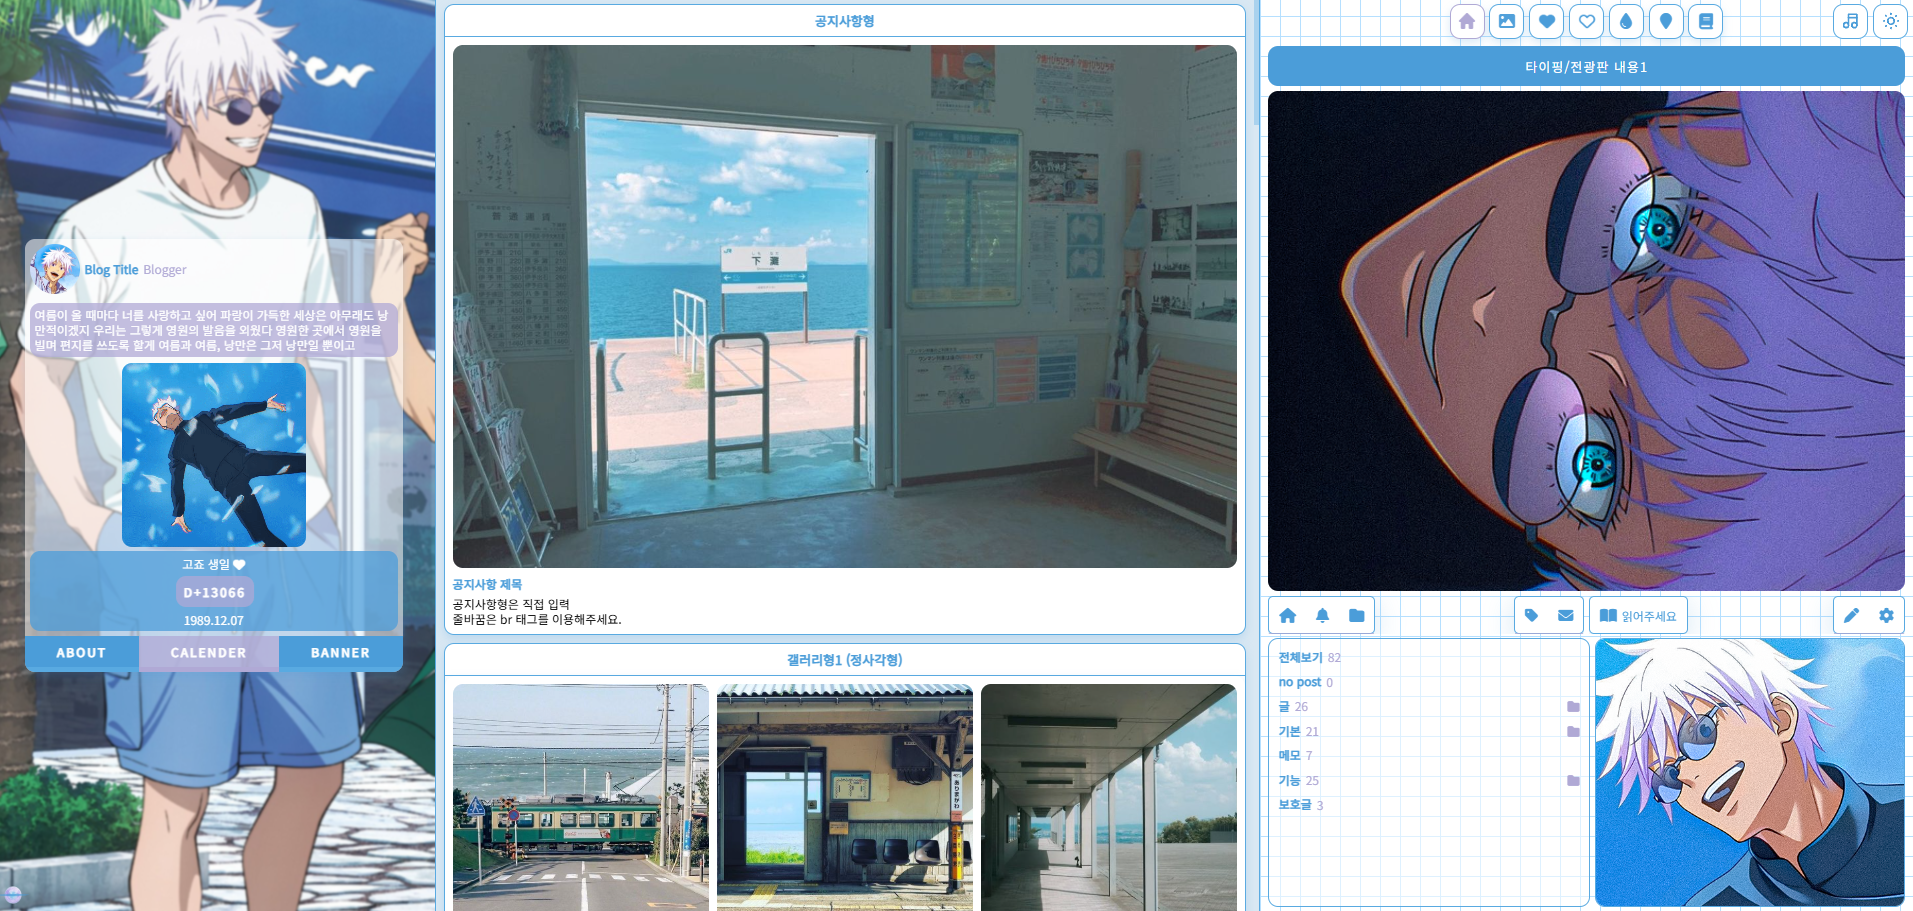Switch to the BANNER tab
The image size is (1913, 911).
click(x=340, y=653)
